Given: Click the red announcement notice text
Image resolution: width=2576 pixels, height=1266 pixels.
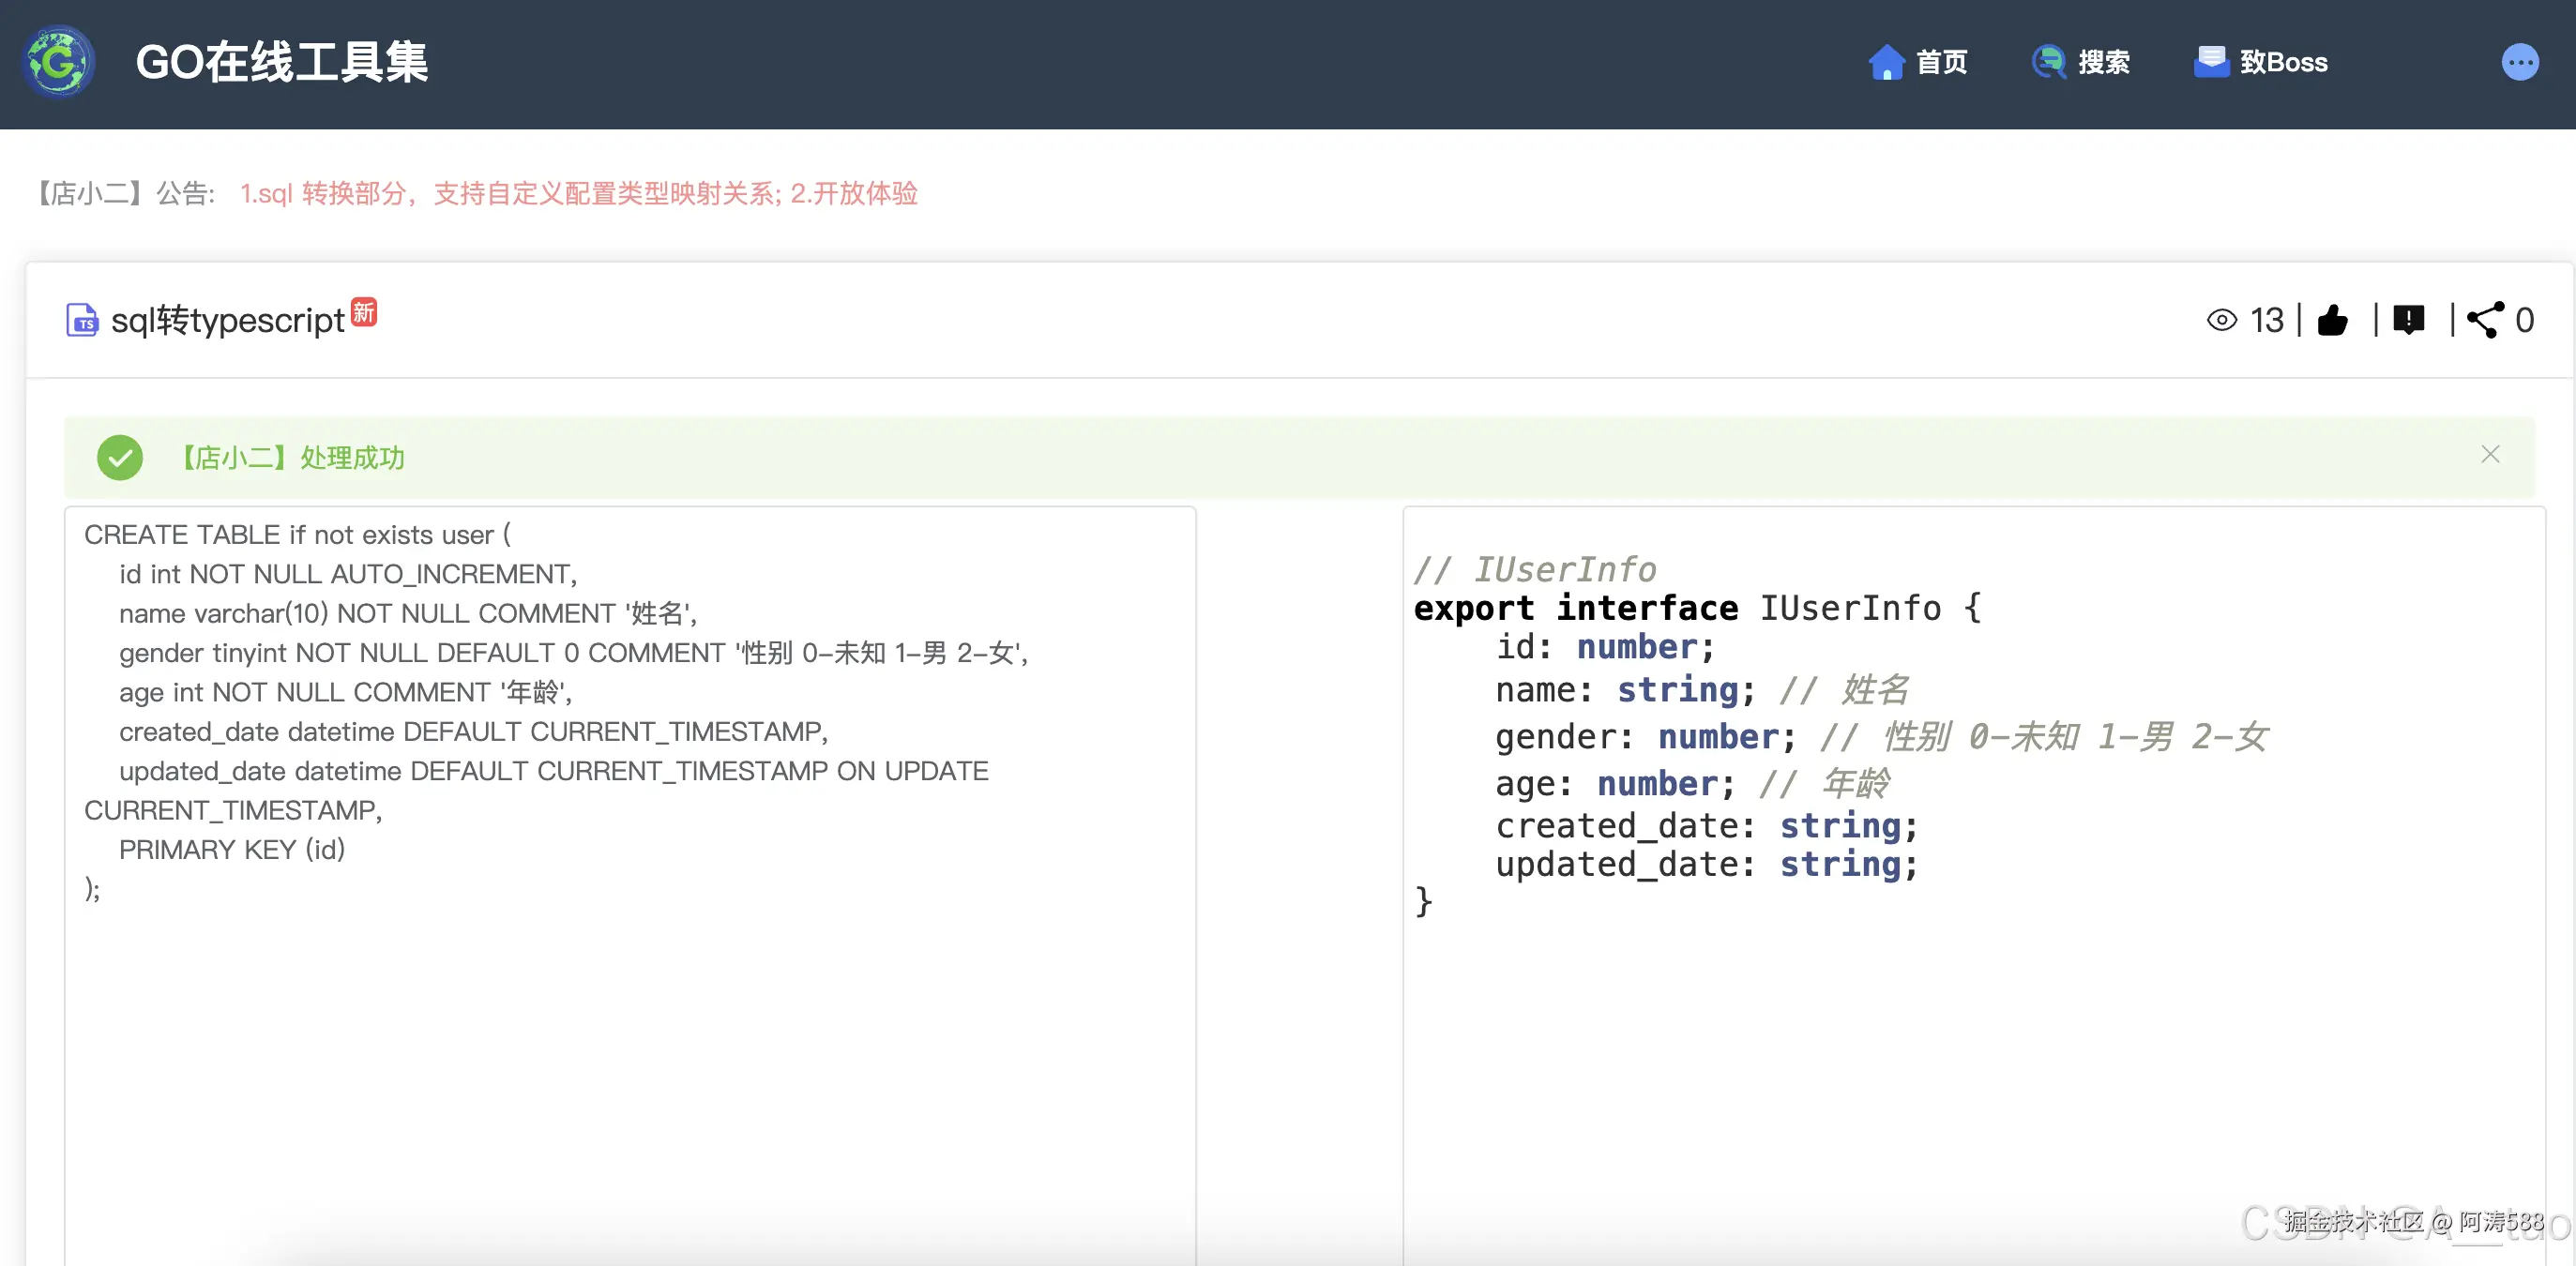Looking at the screenshot, I should 579,193.
